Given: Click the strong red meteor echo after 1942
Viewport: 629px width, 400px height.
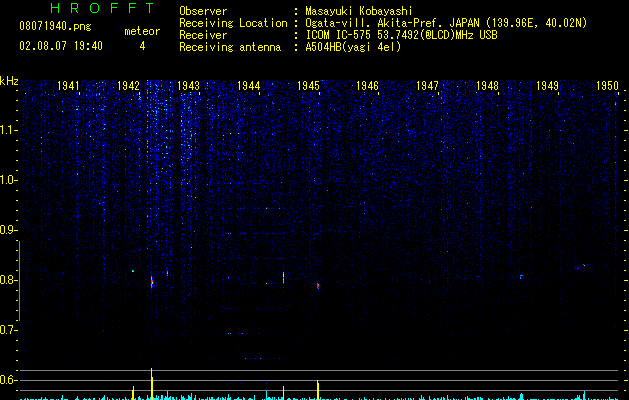Looking at the screenshot, I should click(x=152, y=282).
